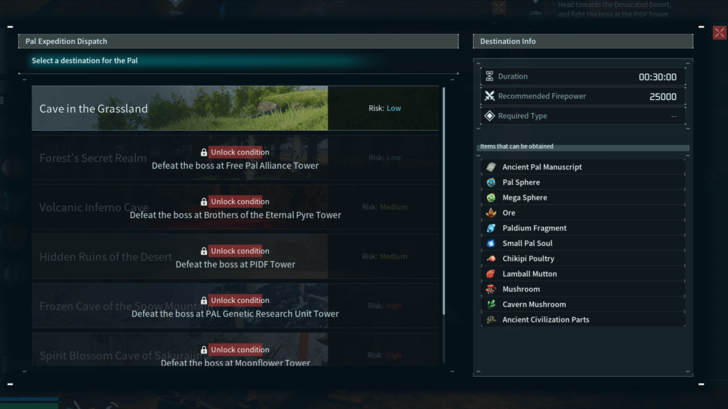728x409 pixels.
Task: Click lock icon for Eternal Pyre Tower condition
Action: 203,201
